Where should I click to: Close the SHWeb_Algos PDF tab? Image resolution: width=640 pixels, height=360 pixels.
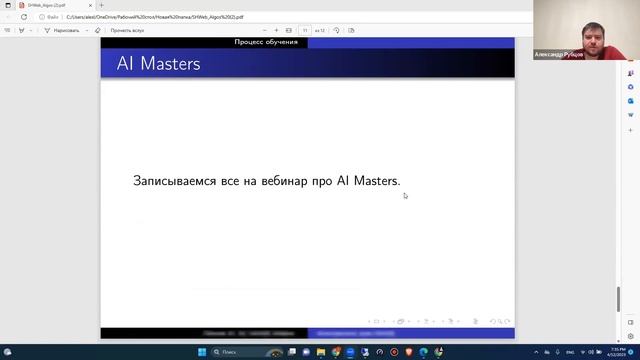90,5
